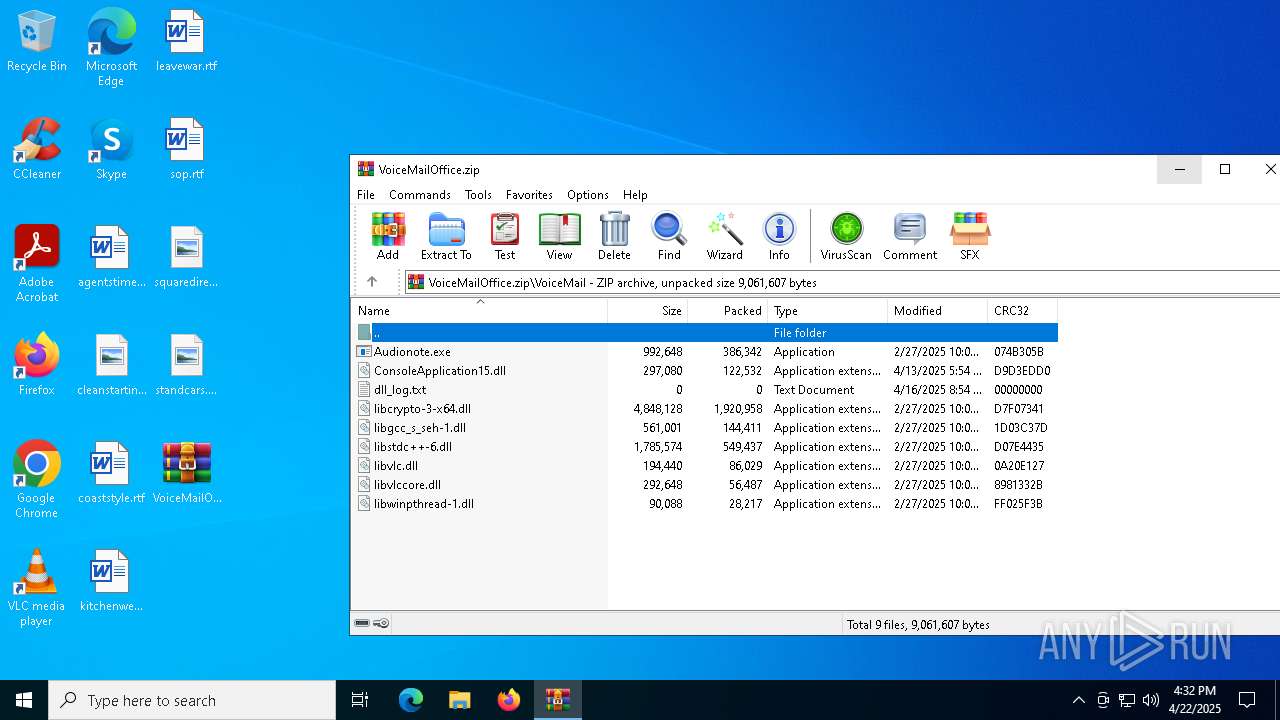
Task: Select the libvlccore.dll file
Action: [x=705, y=485]
